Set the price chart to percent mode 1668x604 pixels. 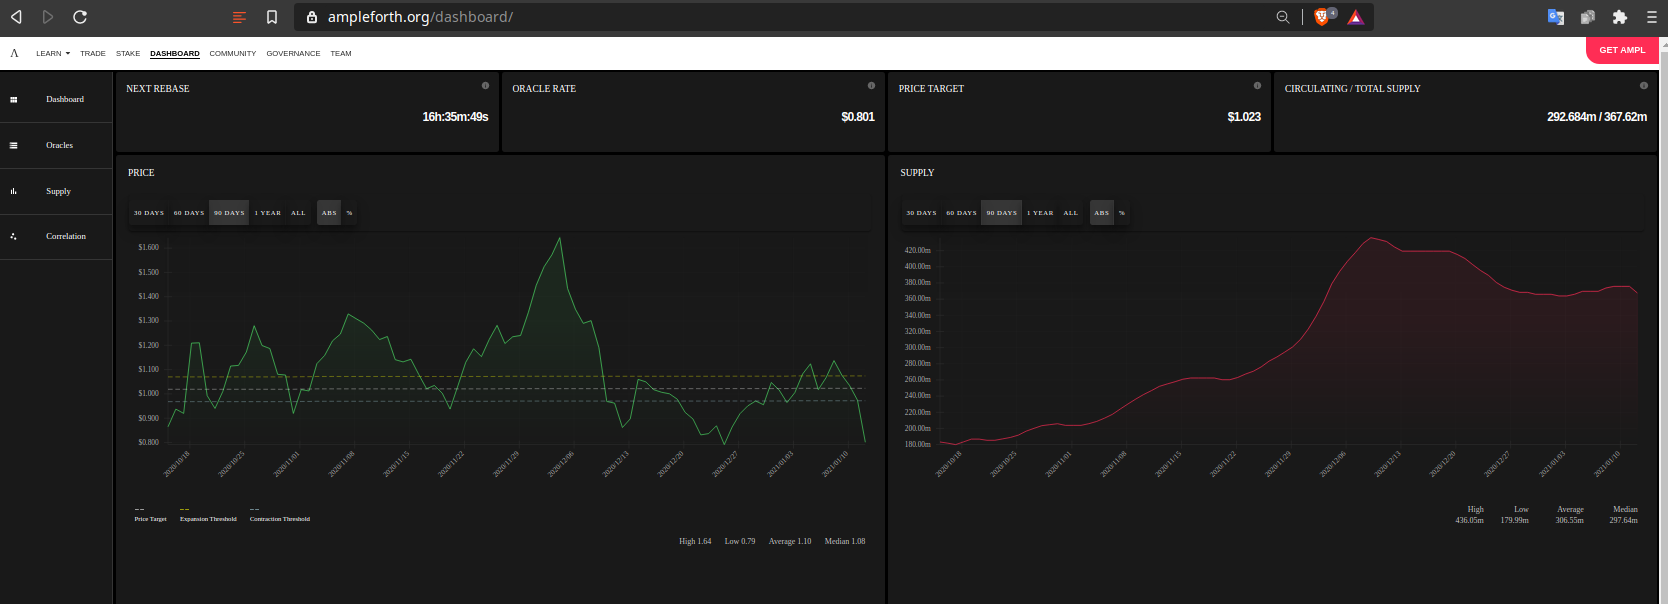(349, 213)
